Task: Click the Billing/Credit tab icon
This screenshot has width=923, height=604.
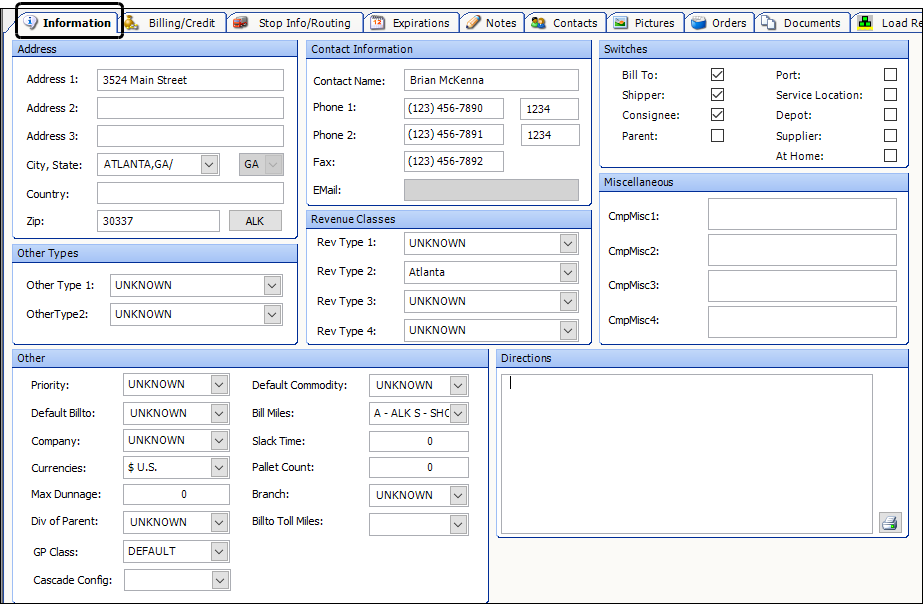Action: (132, 23)
